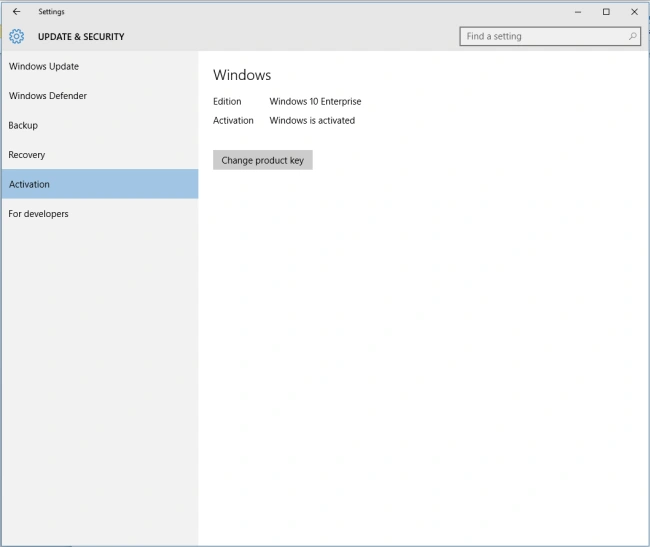Click Windows 10 Enterprise edition text
The height and width of the screenshot is (547, 650).
315,102
